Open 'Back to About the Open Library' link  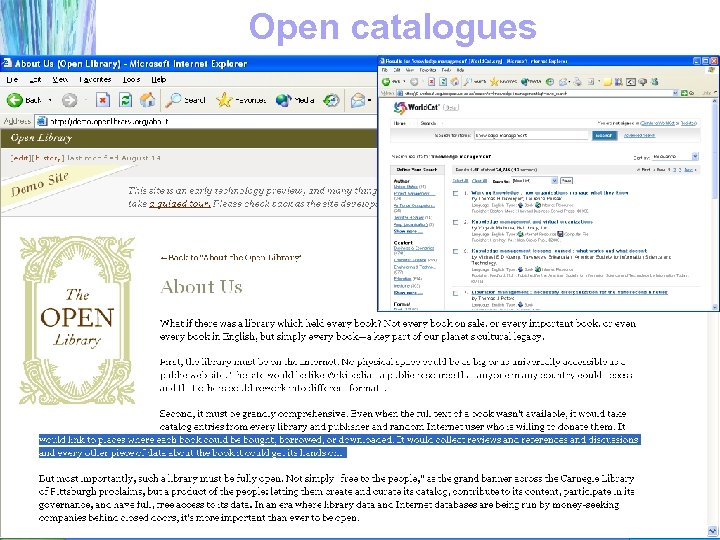pos(231,258)
